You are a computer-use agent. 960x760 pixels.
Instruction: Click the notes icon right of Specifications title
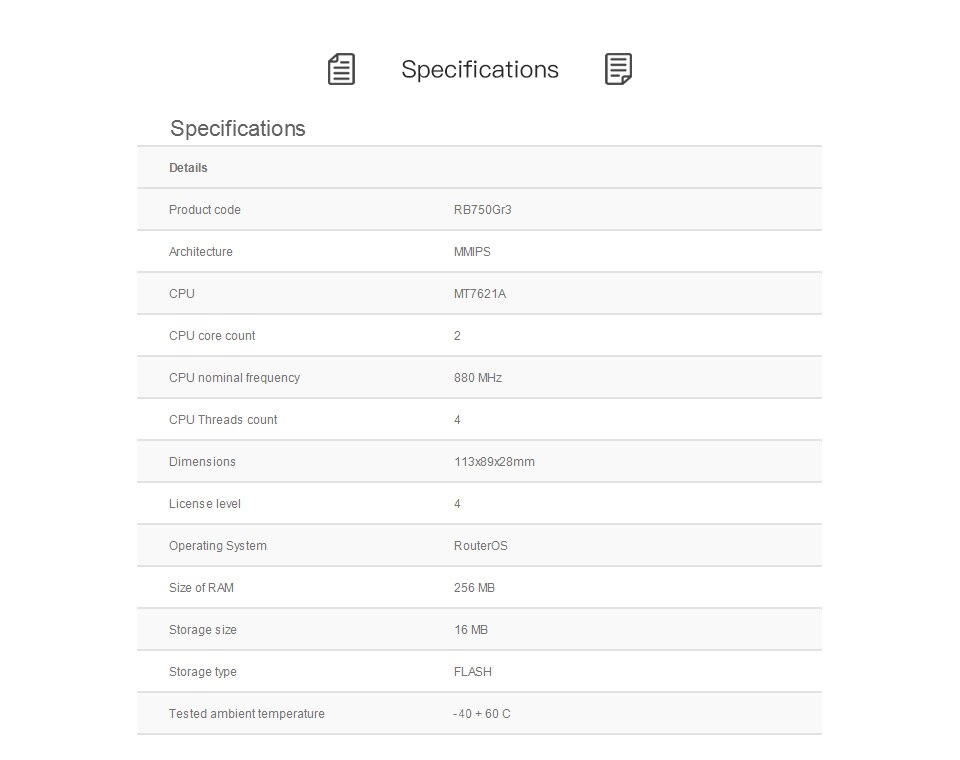[618, 69]
